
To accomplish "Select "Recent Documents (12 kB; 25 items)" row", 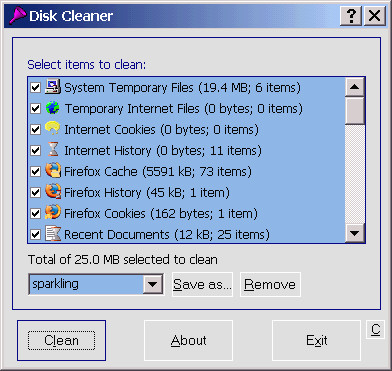I will [x=186, y=234].
